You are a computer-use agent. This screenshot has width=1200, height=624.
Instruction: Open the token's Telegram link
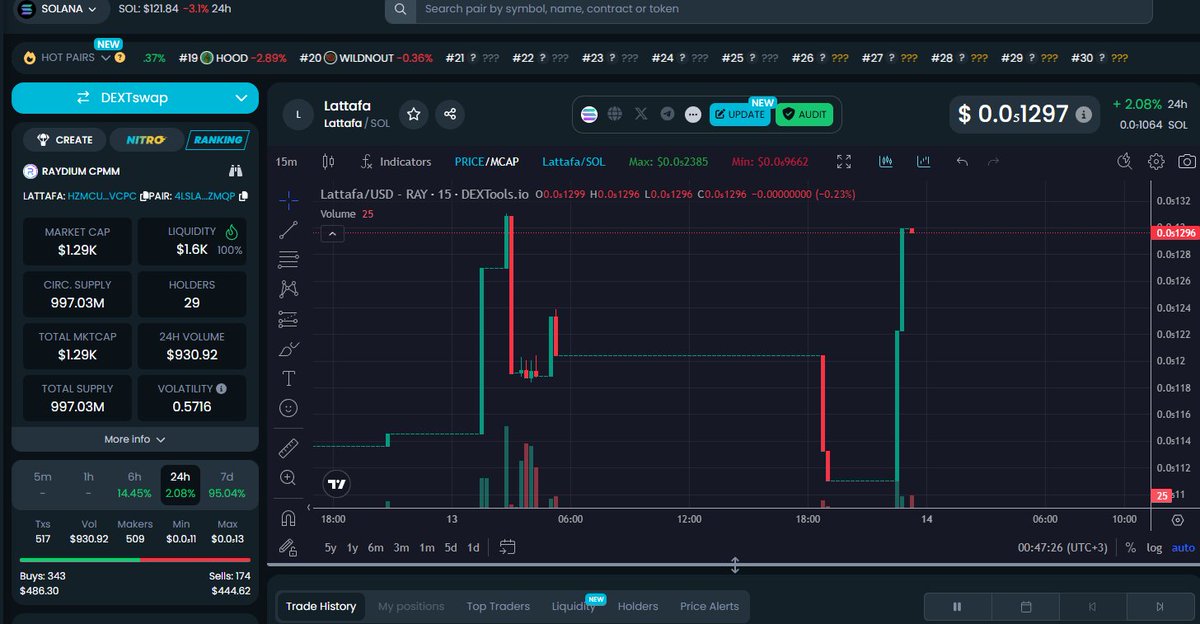click(x=667, y=114)
